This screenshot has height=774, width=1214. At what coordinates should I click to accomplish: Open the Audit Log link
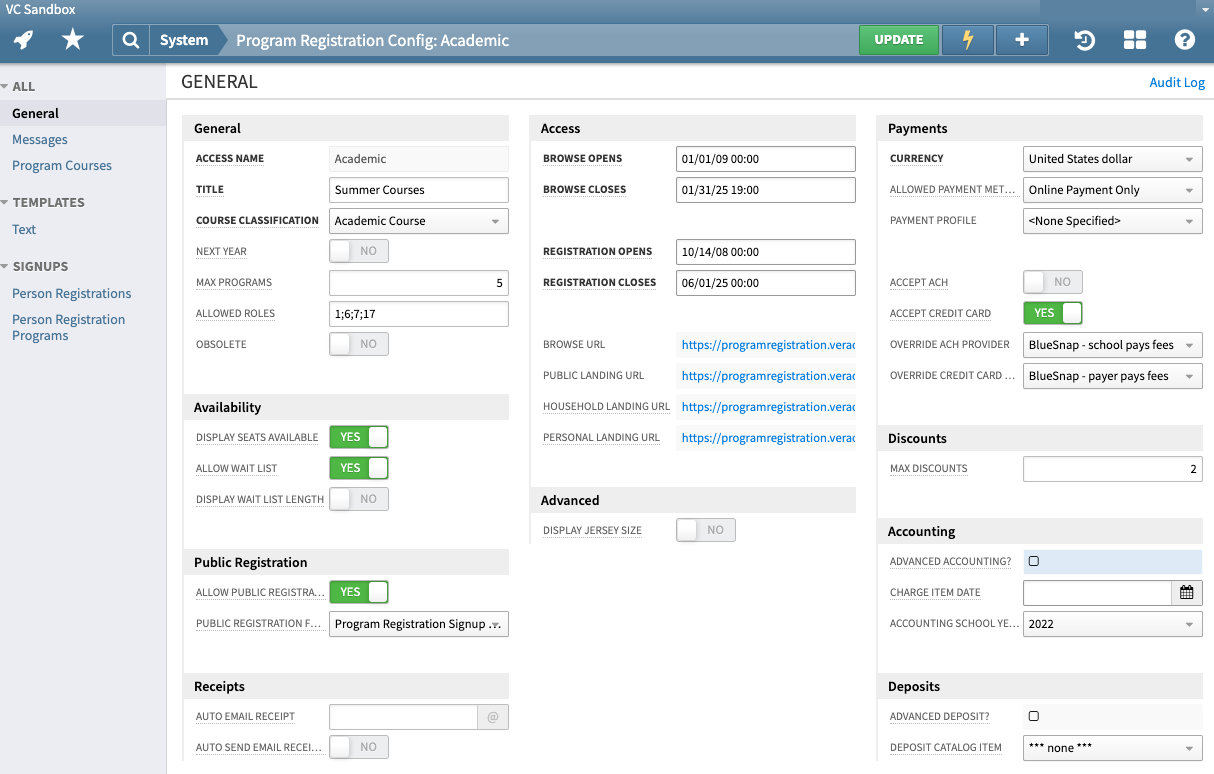(1177, 83)
